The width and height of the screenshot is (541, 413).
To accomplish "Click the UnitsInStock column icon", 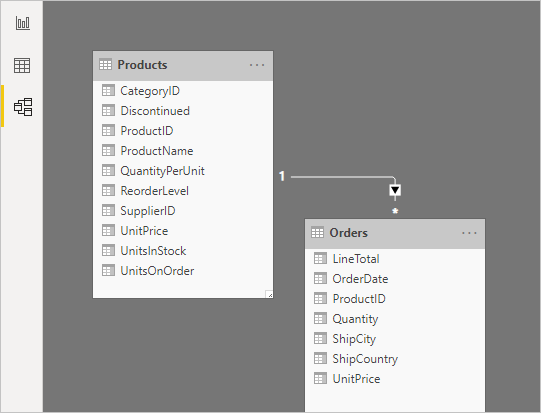I will [108, 250].
